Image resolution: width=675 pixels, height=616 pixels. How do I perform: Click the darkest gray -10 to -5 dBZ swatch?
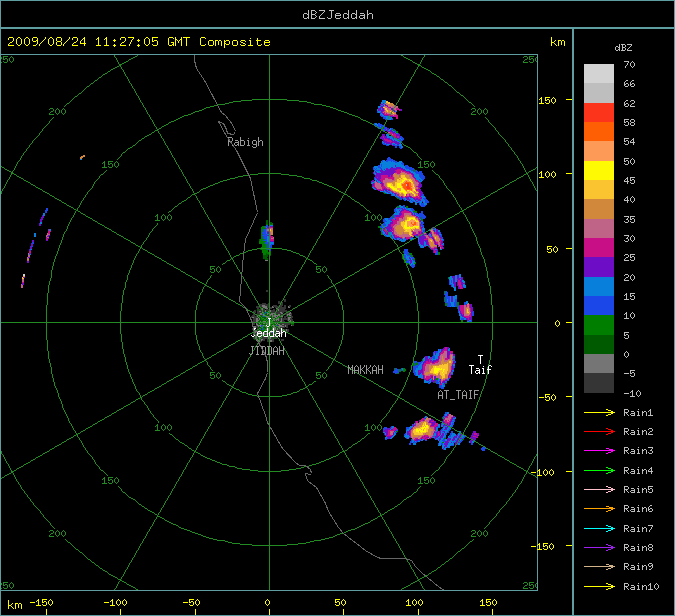(599, 383)
